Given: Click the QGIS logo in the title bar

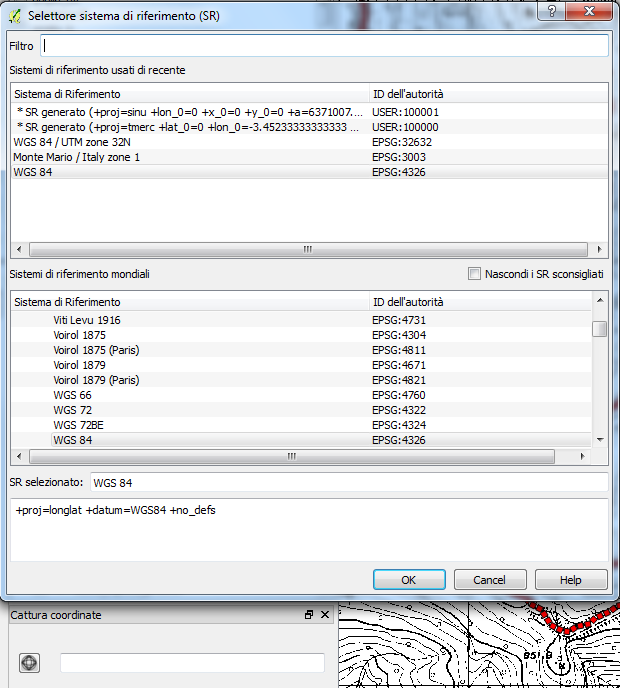Looking at the screenshot, I should tap(15, 15).
